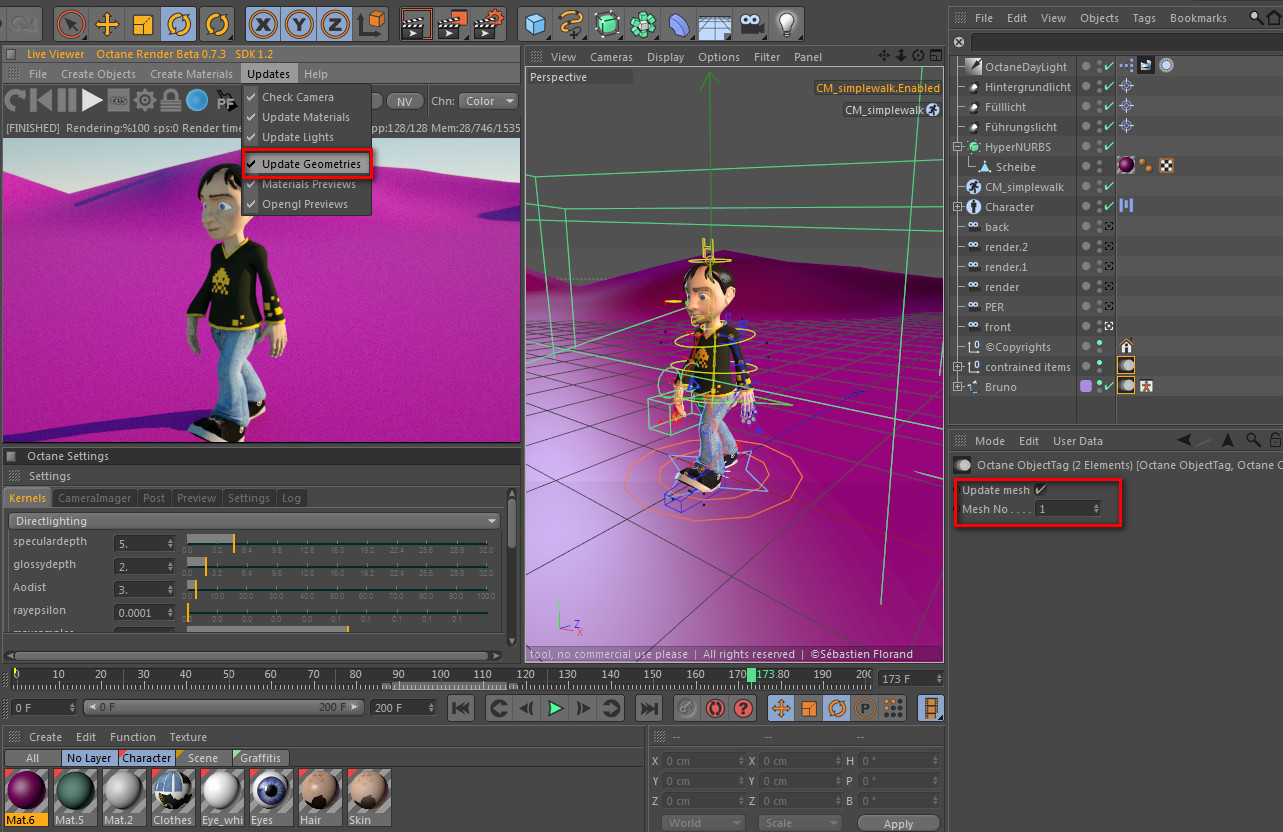Screen dimensions: 1283x832
Task: Click the NV button in Live Viewer
Action: click(404, 101)
